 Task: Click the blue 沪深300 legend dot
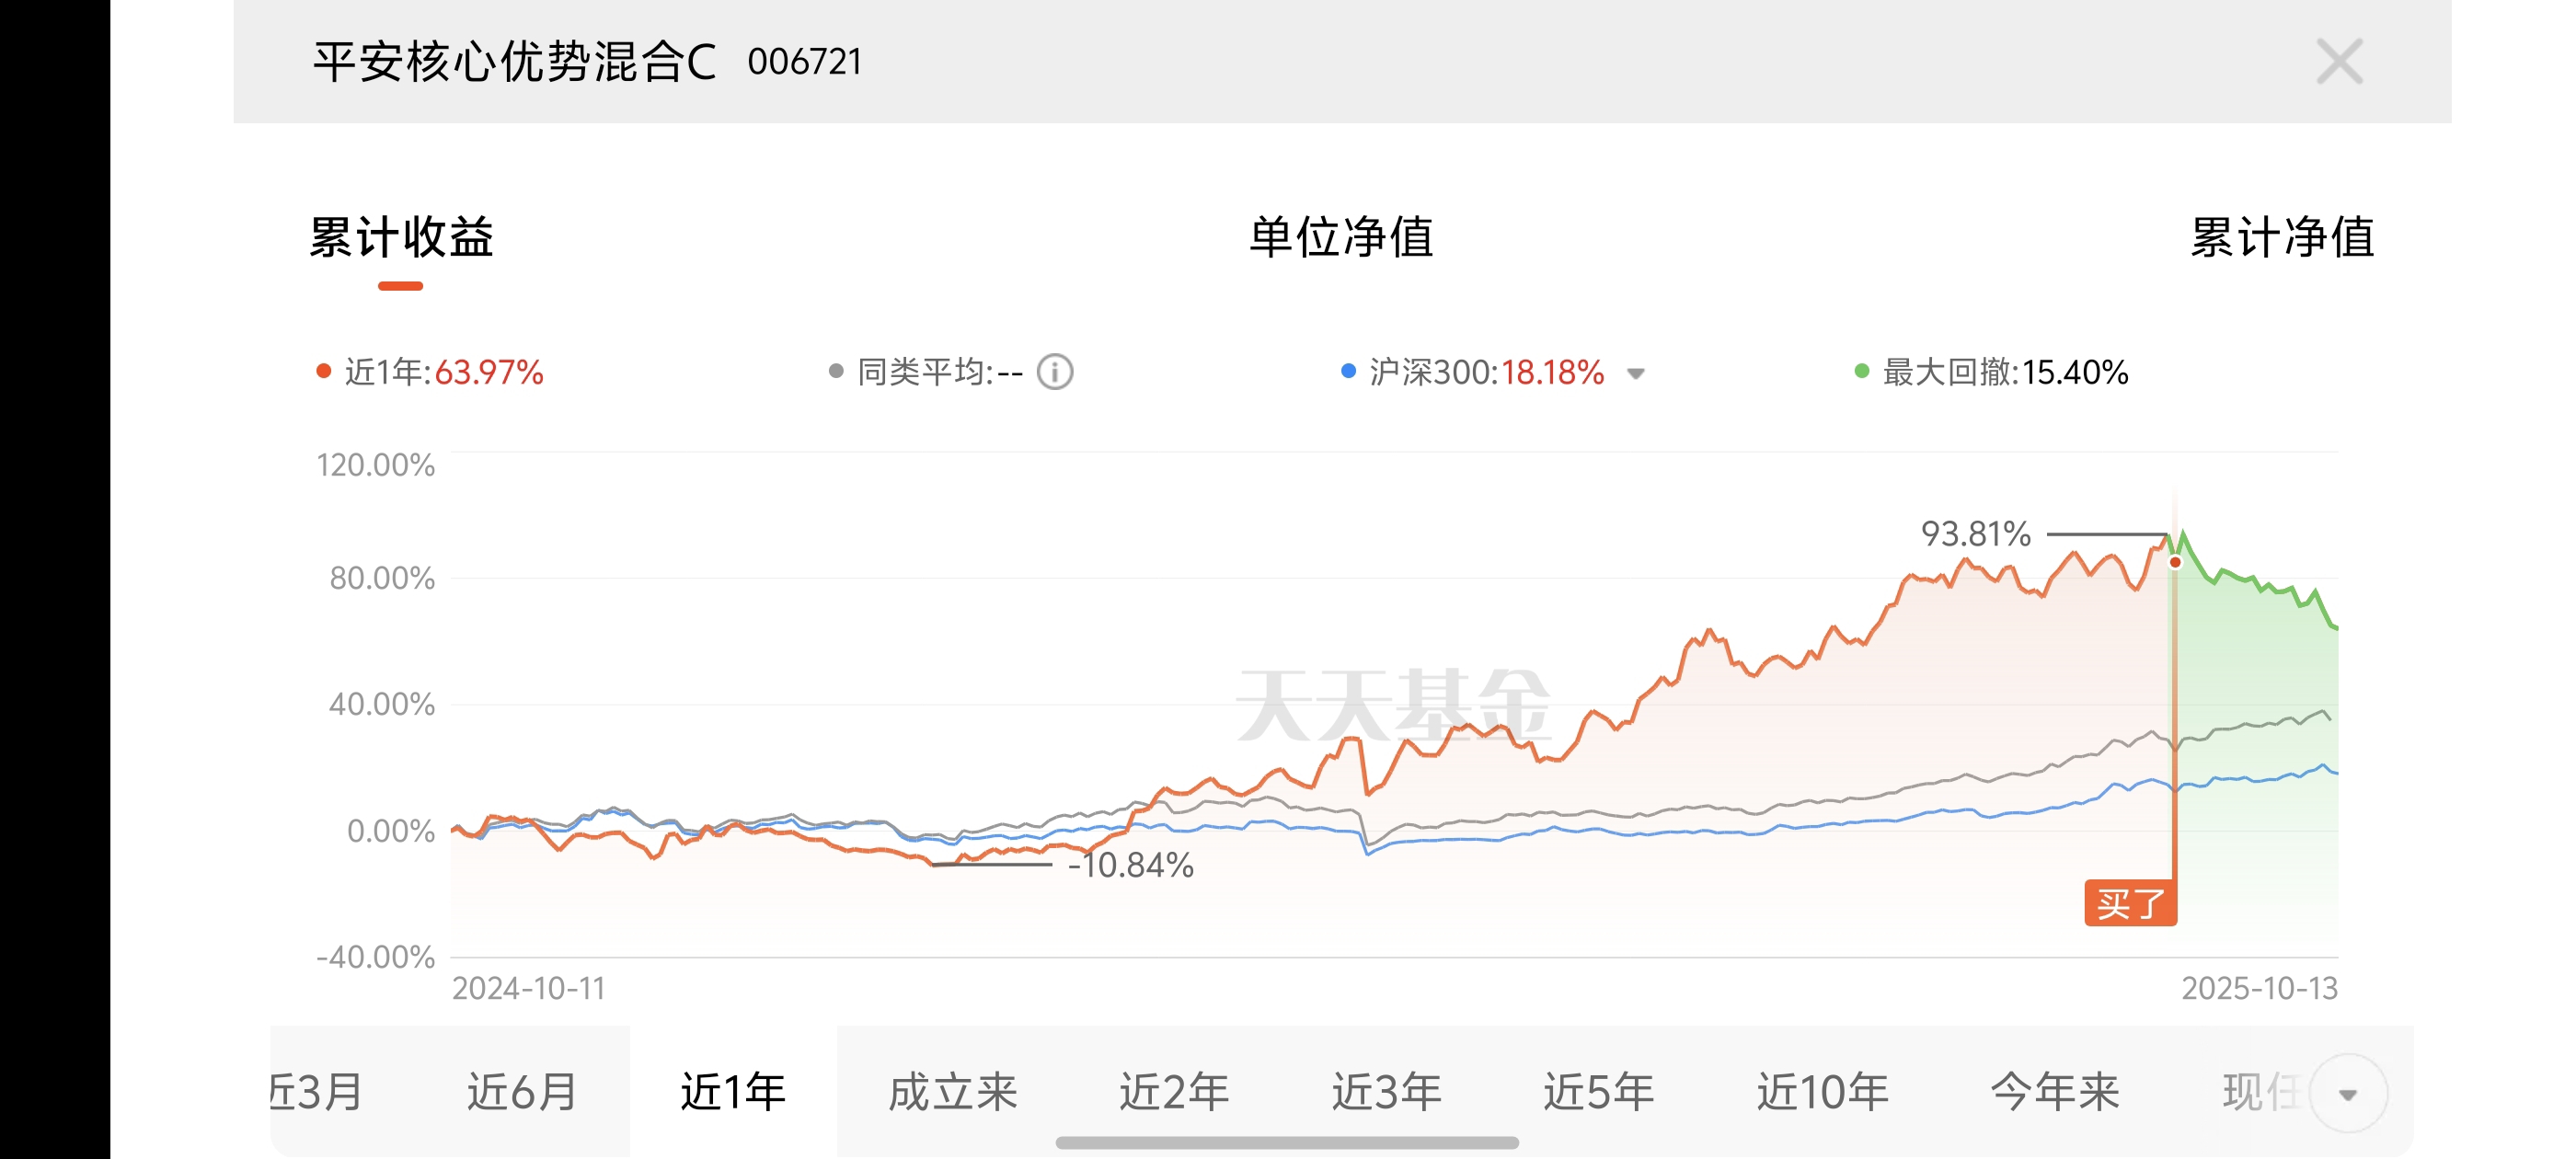[x=1348, y=372]
